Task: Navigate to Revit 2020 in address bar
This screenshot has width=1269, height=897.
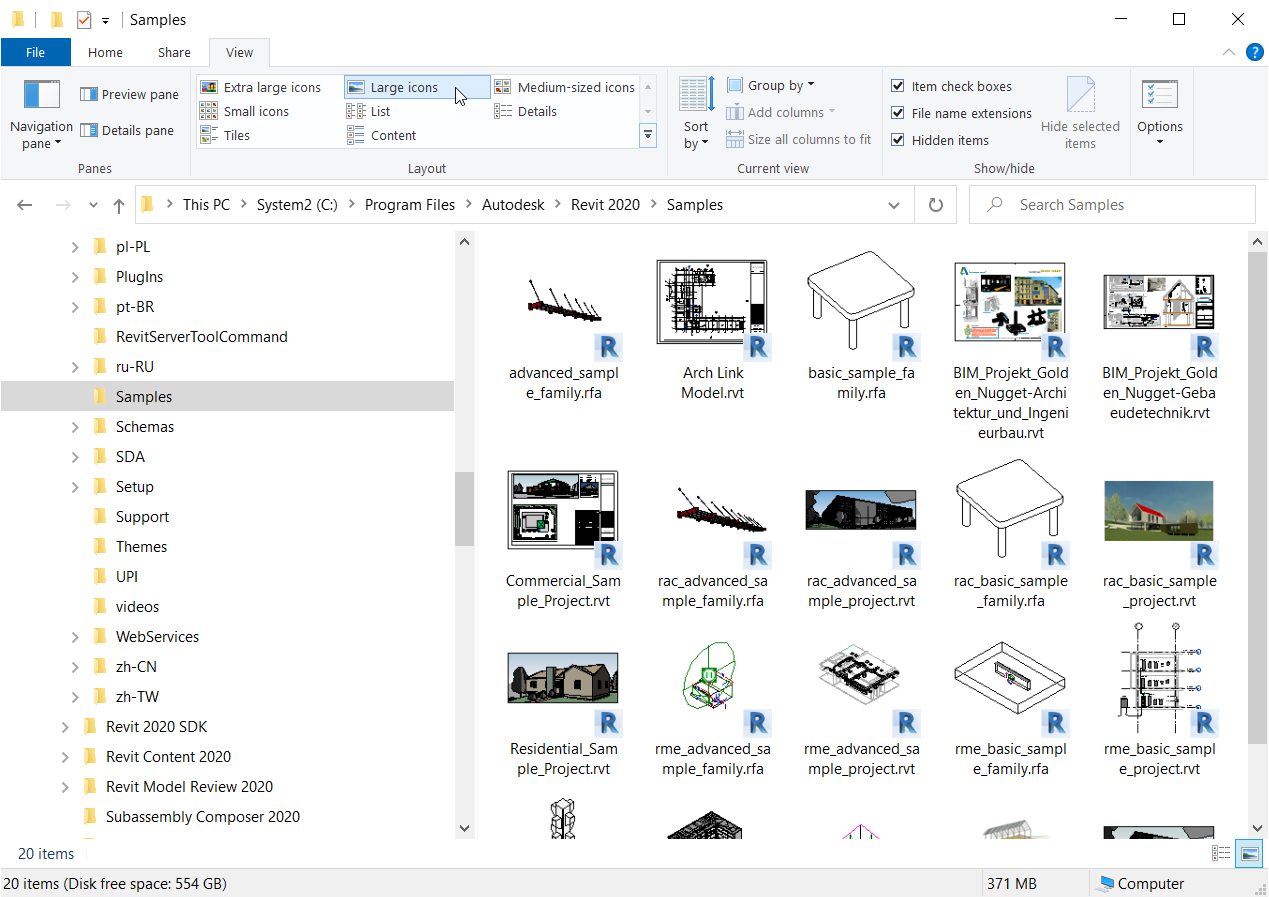Action: coord(605,204)
